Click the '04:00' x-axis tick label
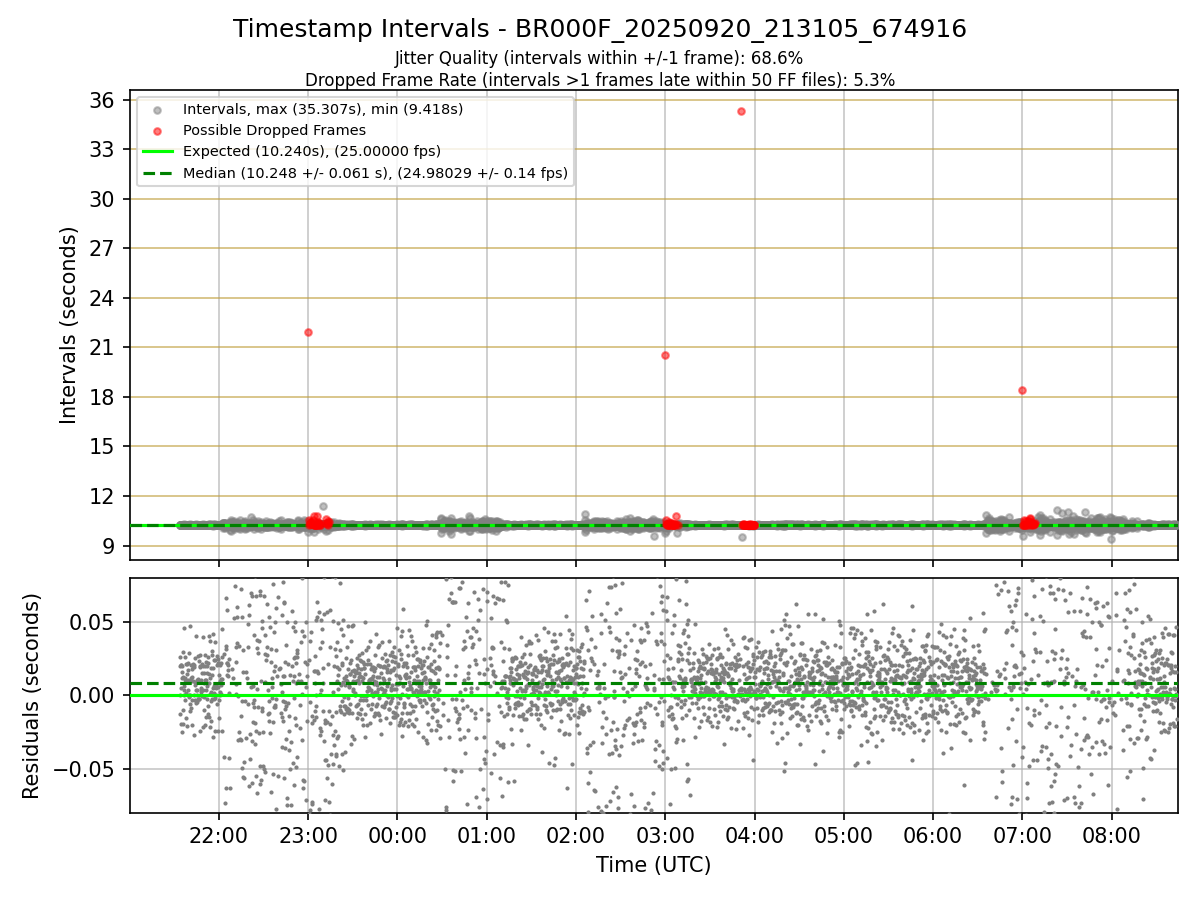1200x900 pixels. pyautogui.click(x=754, y=837)
